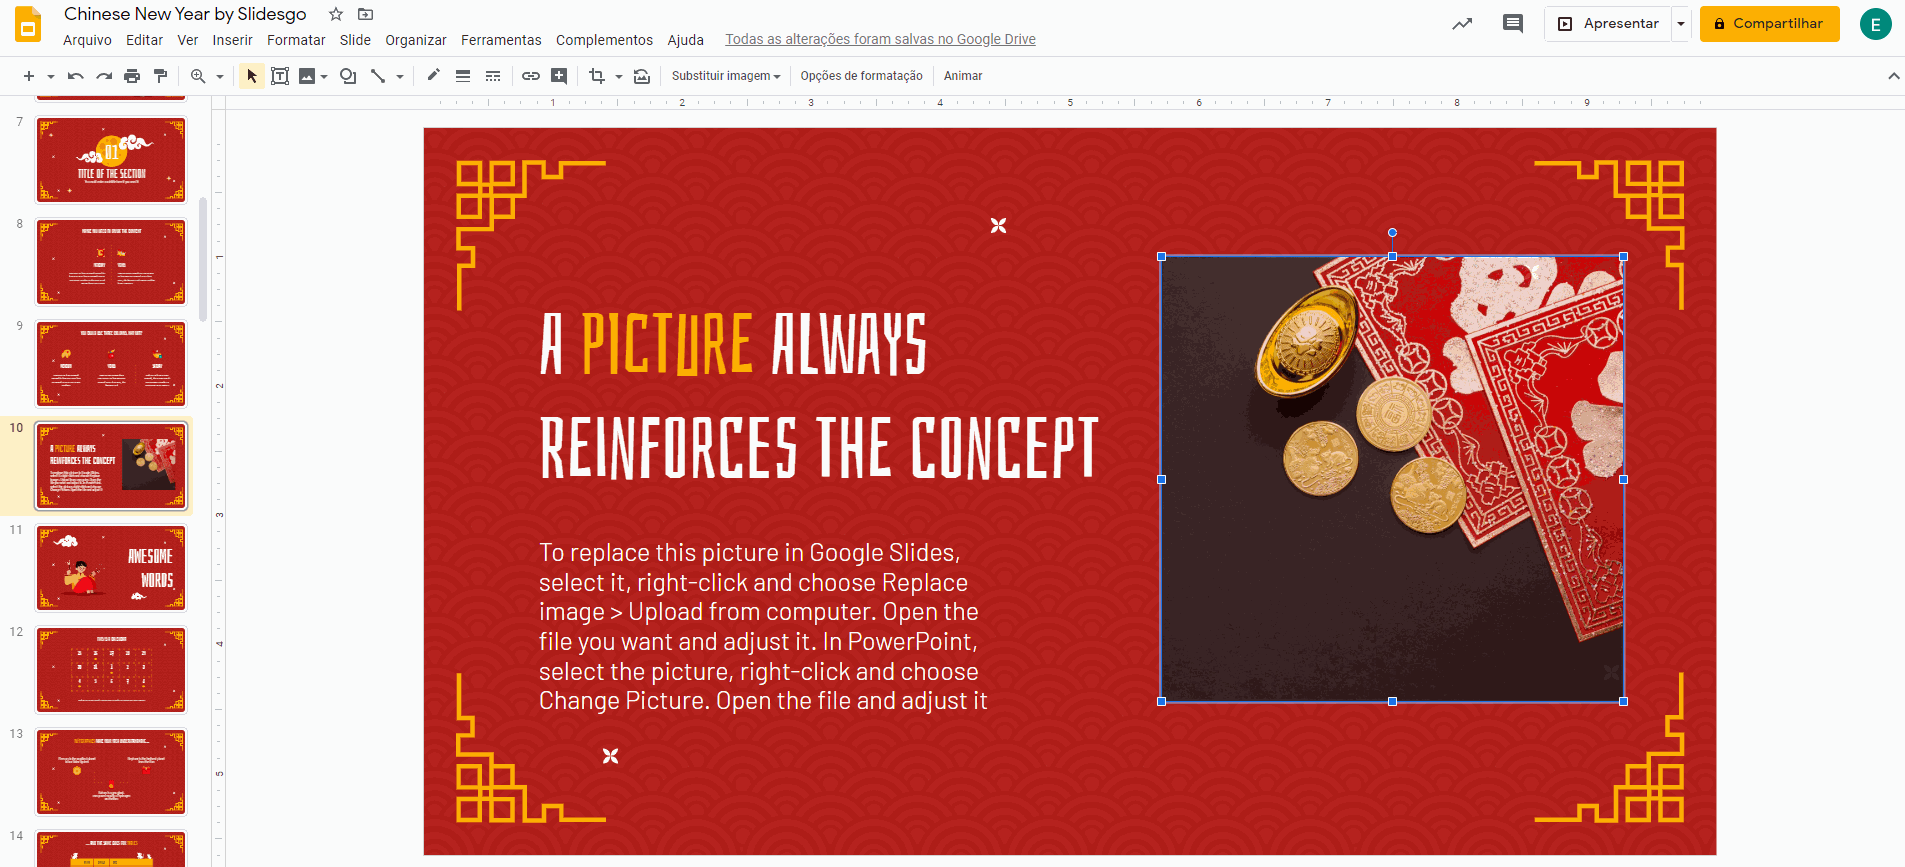
Task: Click the body paragraph about replacing pictures
Action: pyautogui.click(x=763, y=627)
